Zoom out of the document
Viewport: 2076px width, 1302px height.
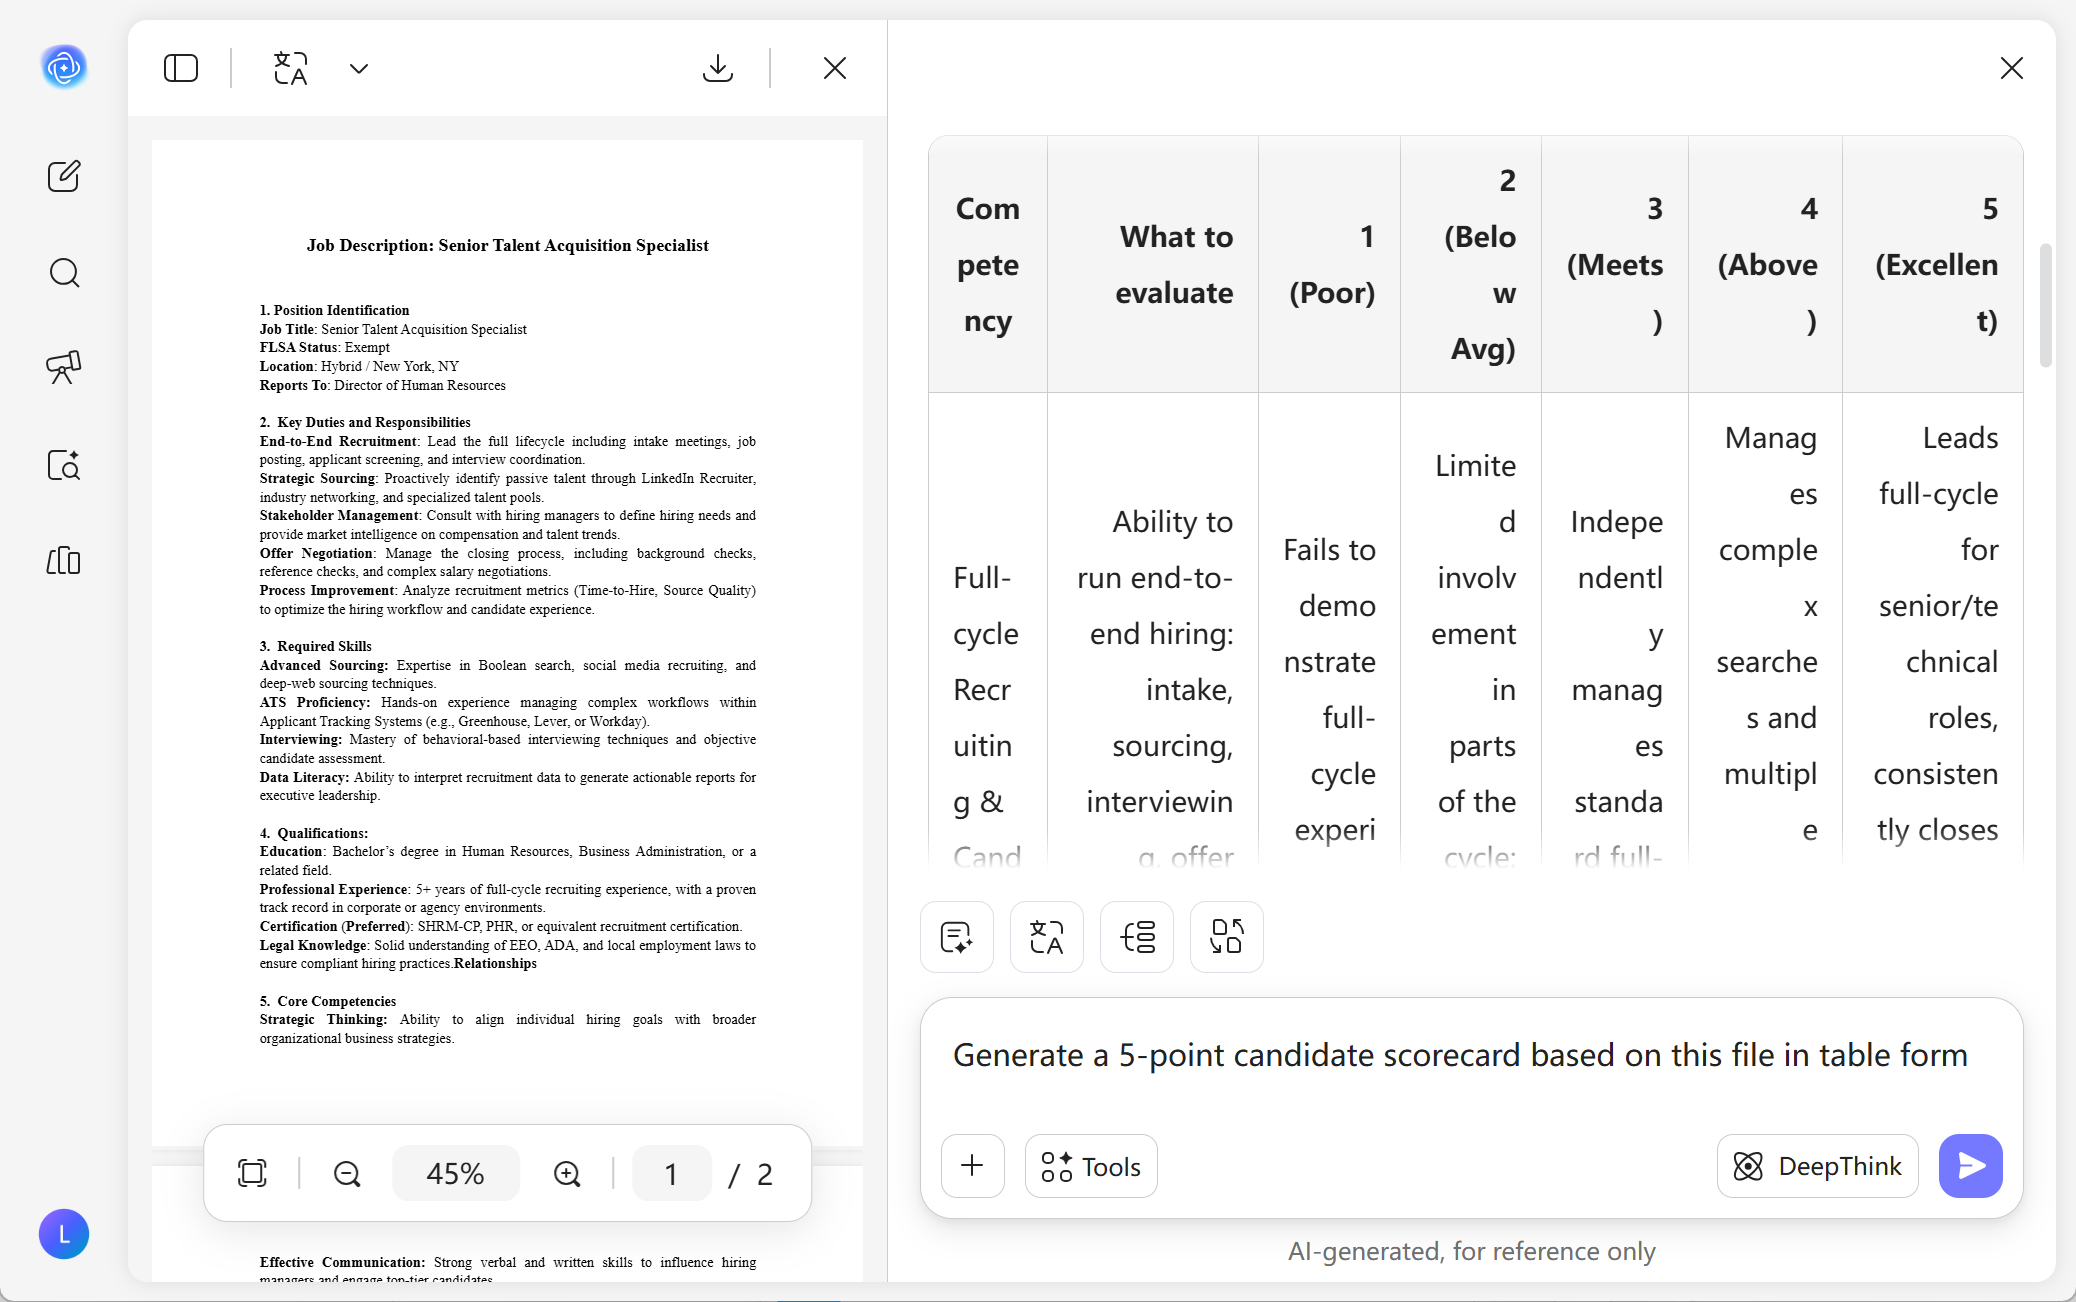(x=347, y=1173)
